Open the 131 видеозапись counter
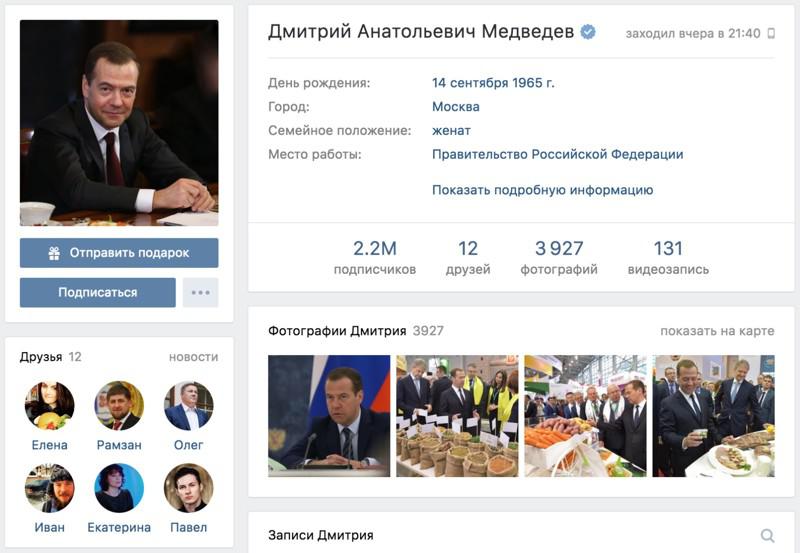Screen dimensions: 800x553 pyautogui.click(x=668, y=258)
